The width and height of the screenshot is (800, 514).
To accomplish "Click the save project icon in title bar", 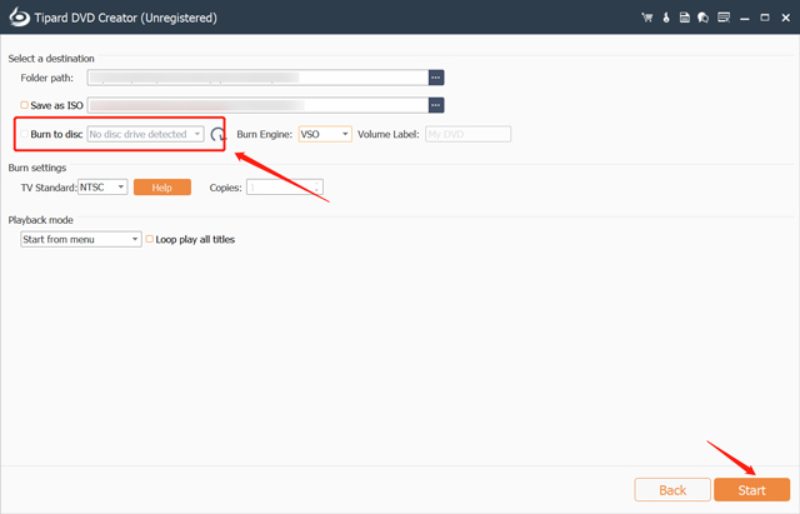I will 683,17.
